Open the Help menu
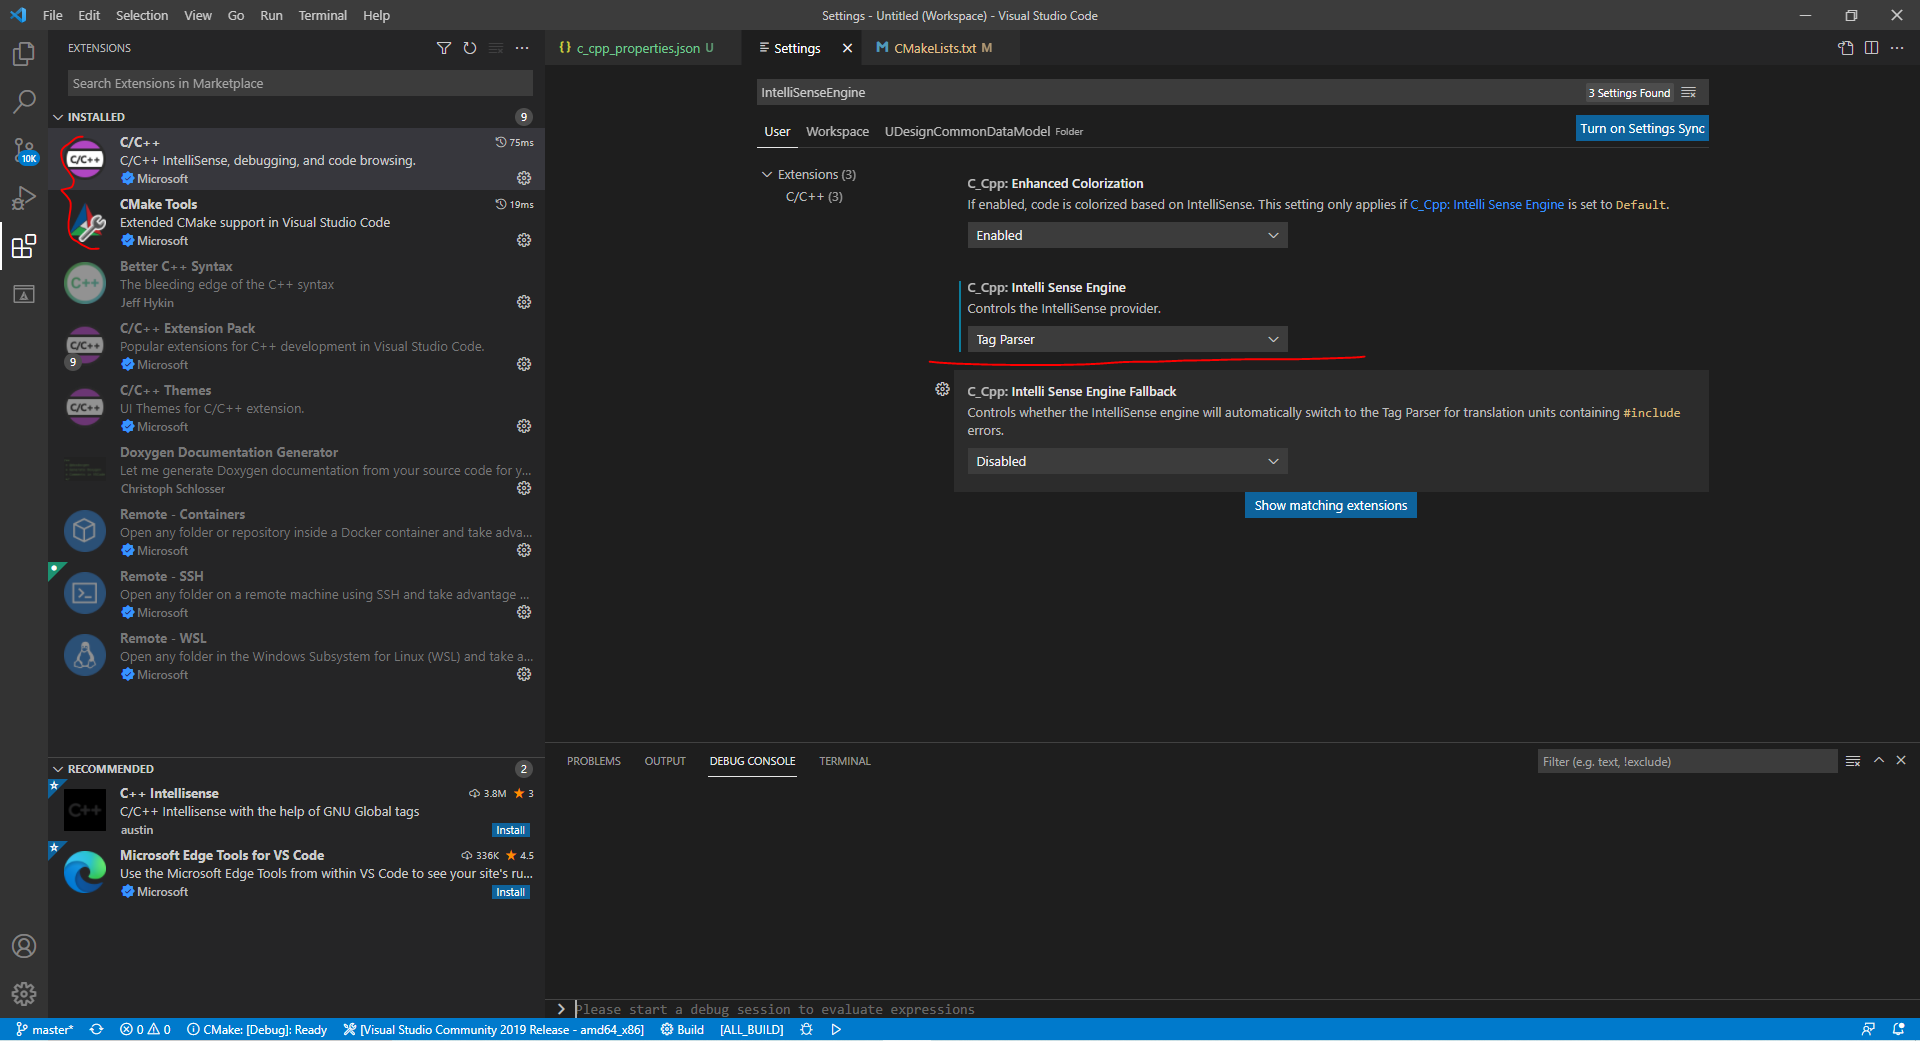Screen dimensions: 1920x1041 (376, 15)
